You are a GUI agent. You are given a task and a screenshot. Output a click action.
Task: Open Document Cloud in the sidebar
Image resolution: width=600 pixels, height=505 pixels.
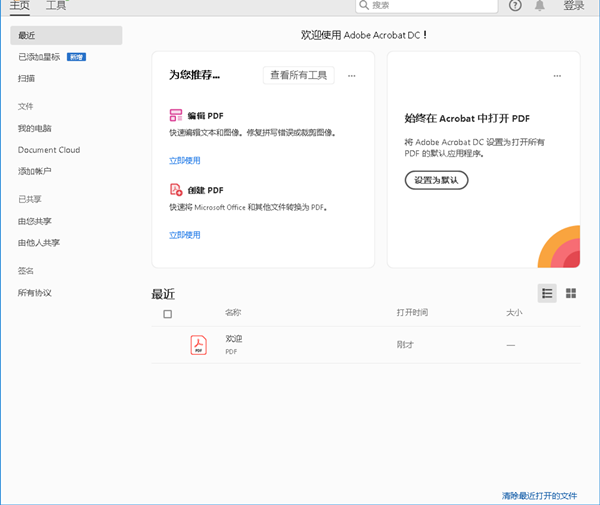tap(49, 150)
